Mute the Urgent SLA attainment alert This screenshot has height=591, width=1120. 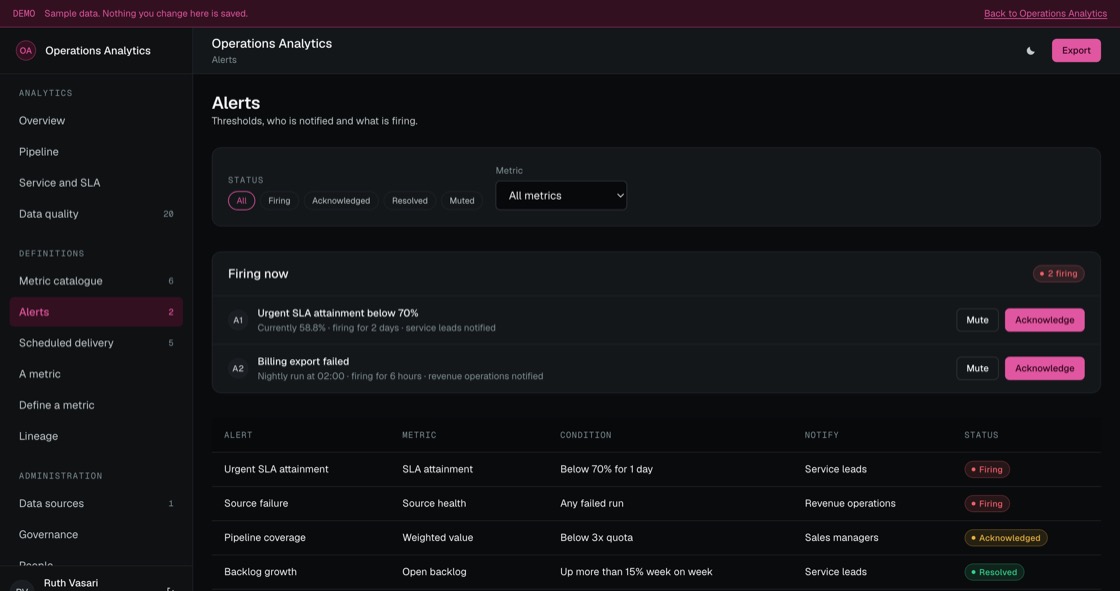coord(977,320)
